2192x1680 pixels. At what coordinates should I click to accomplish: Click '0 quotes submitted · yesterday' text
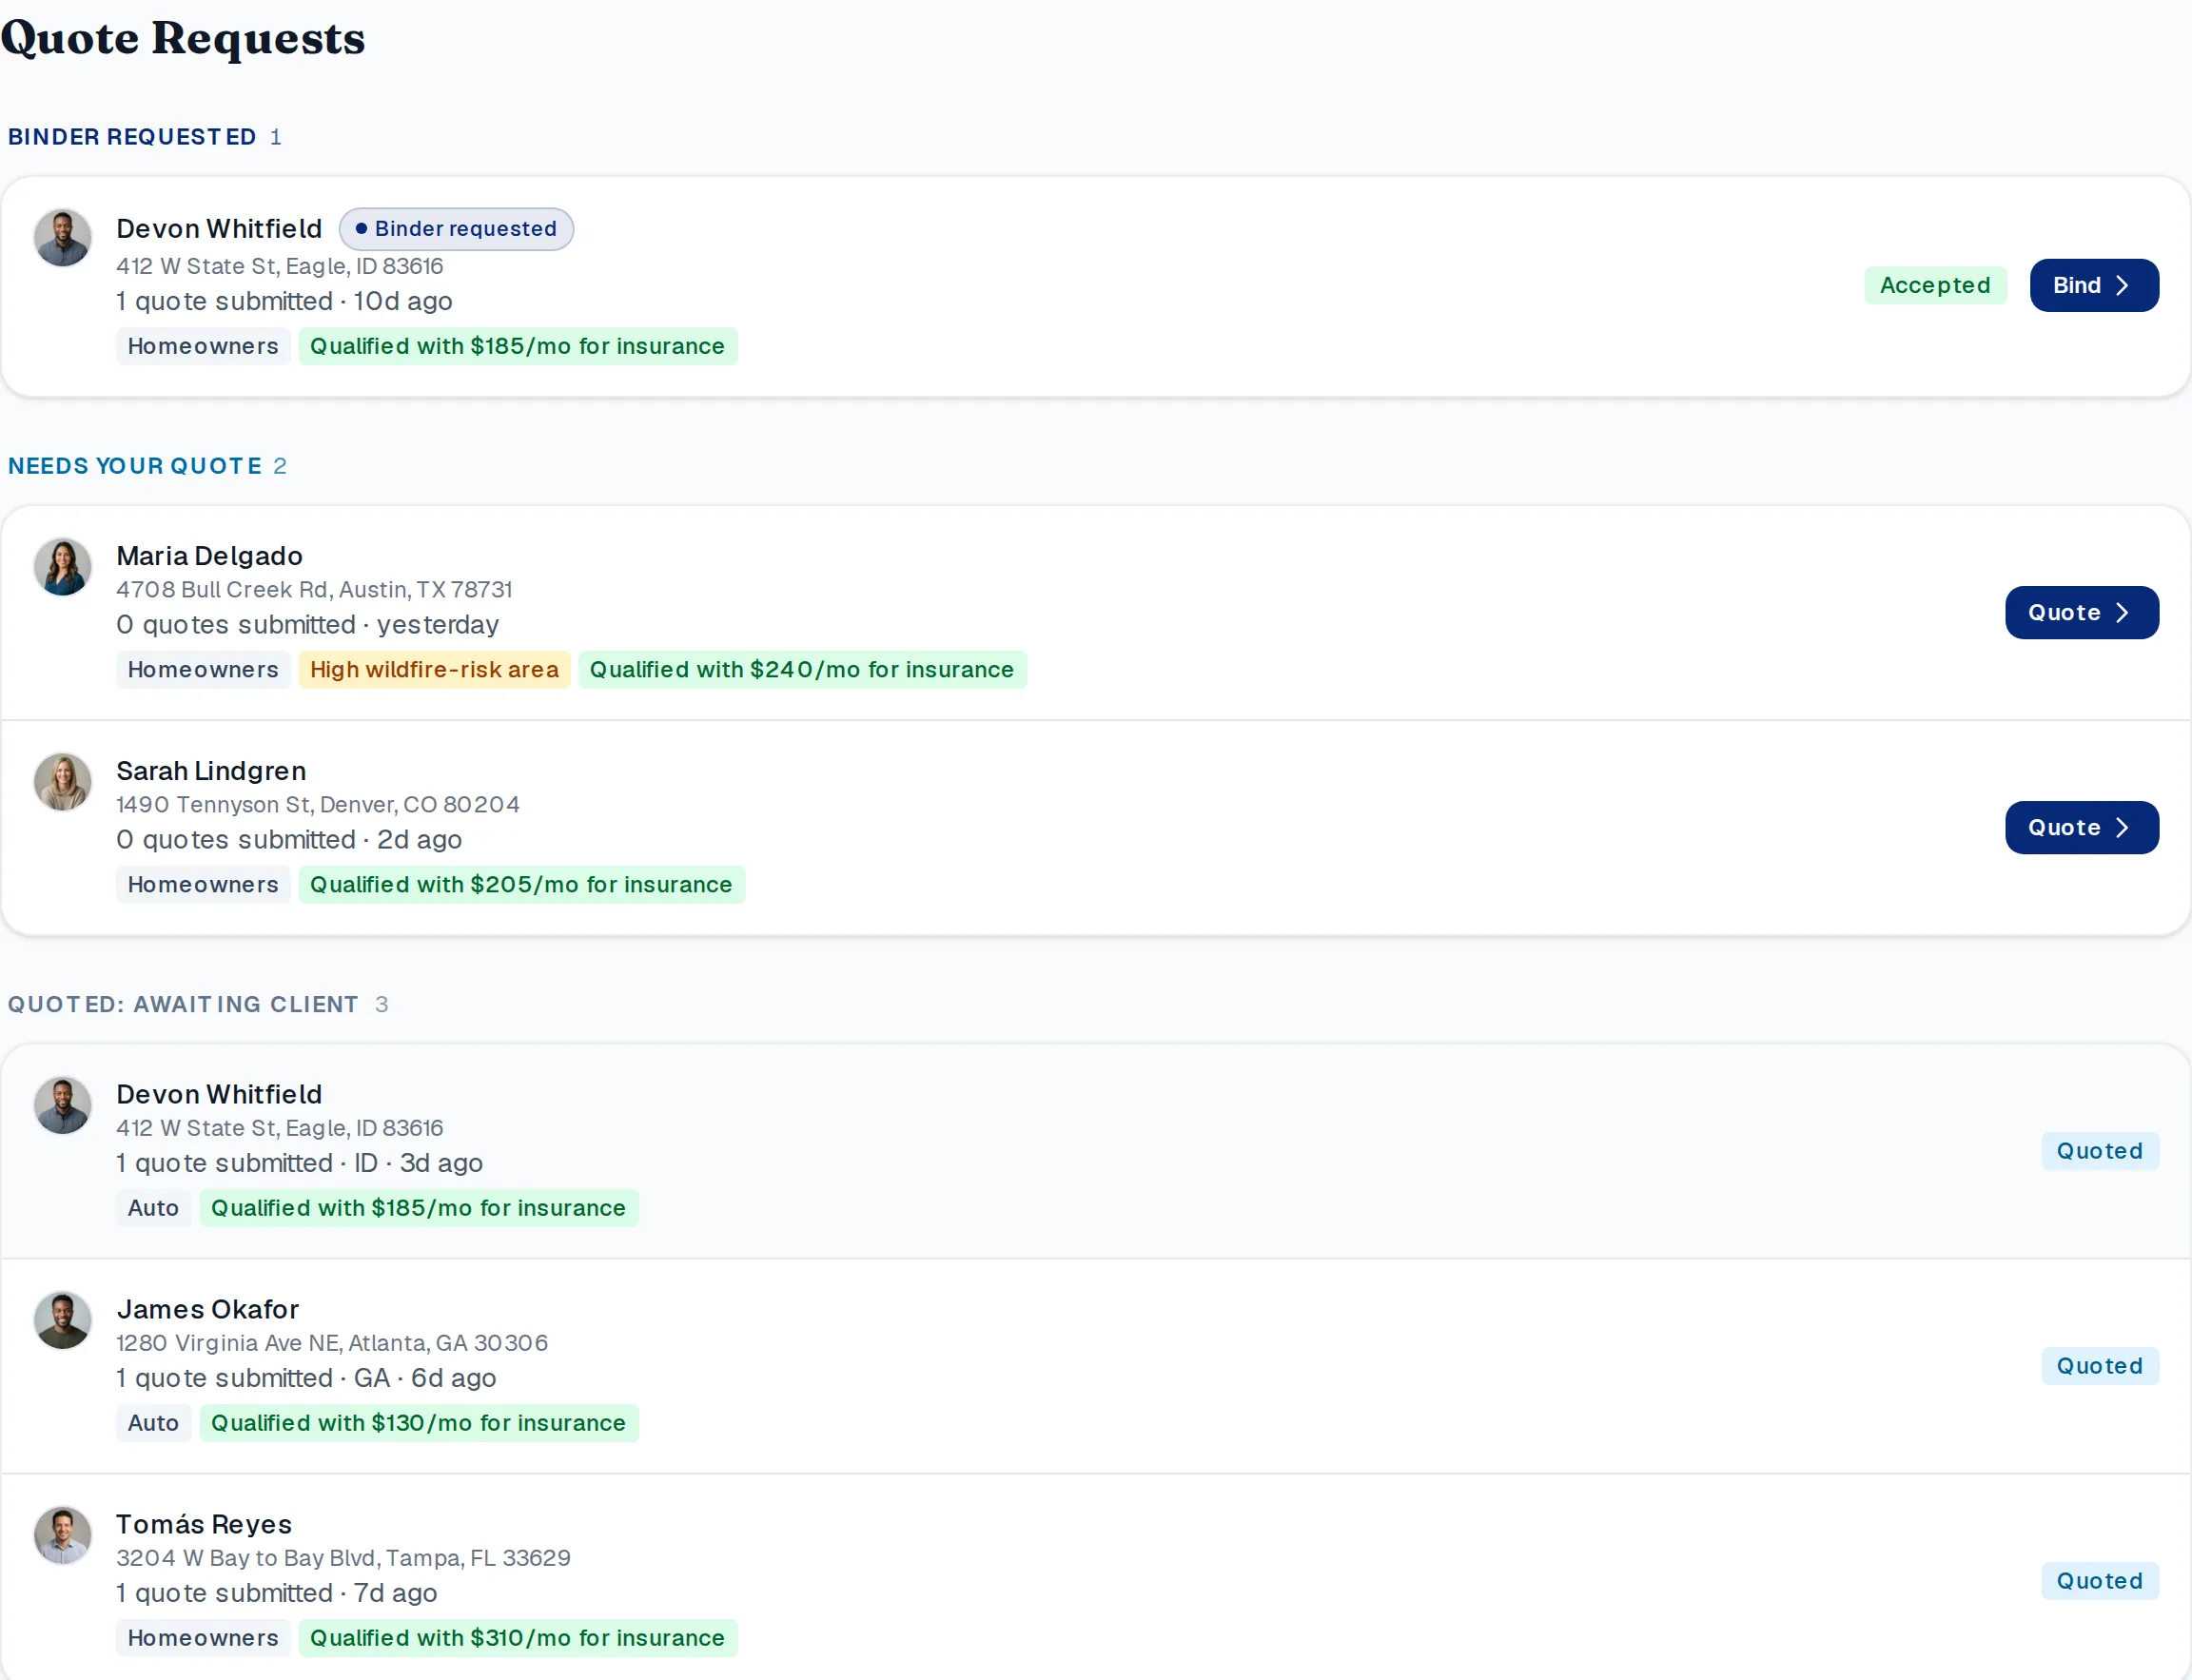pos(307,624)
